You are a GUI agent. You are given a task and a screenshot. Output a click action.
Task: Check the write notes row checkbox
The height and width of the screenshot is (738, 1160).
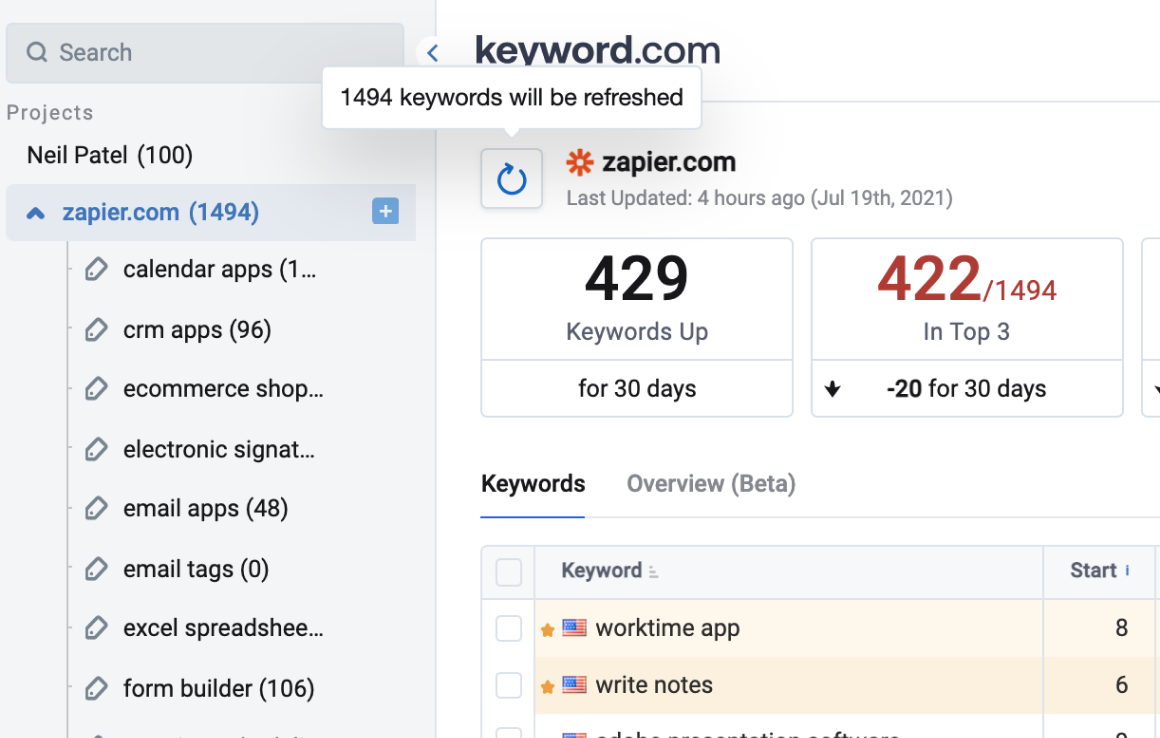[508, 685]
